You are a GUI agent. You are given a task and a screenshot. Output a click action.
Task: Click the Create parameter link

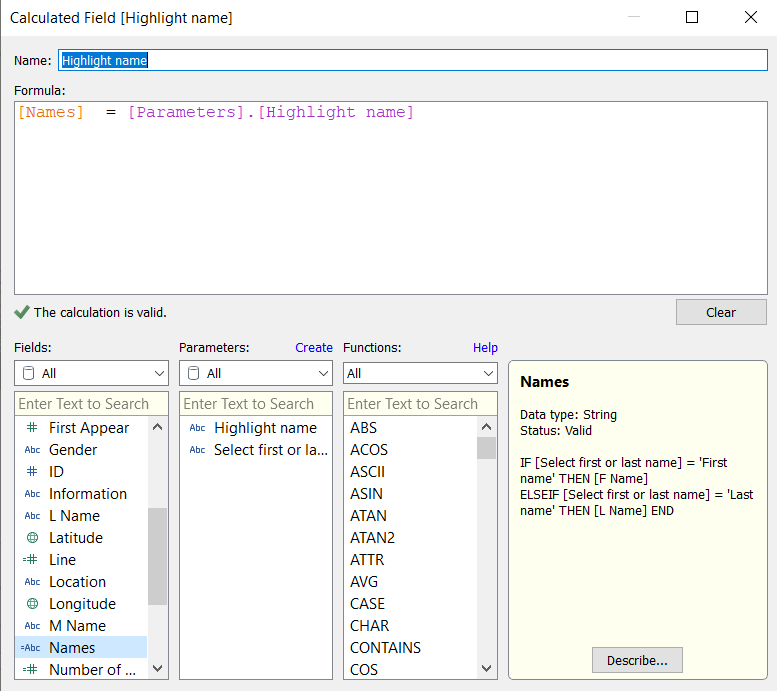314,348
